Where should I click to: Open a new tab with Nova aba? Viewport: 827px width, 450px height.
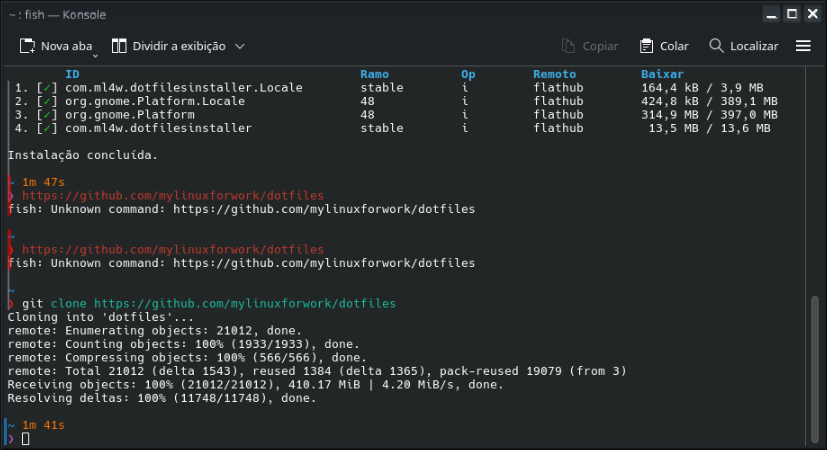click(56, 46)
